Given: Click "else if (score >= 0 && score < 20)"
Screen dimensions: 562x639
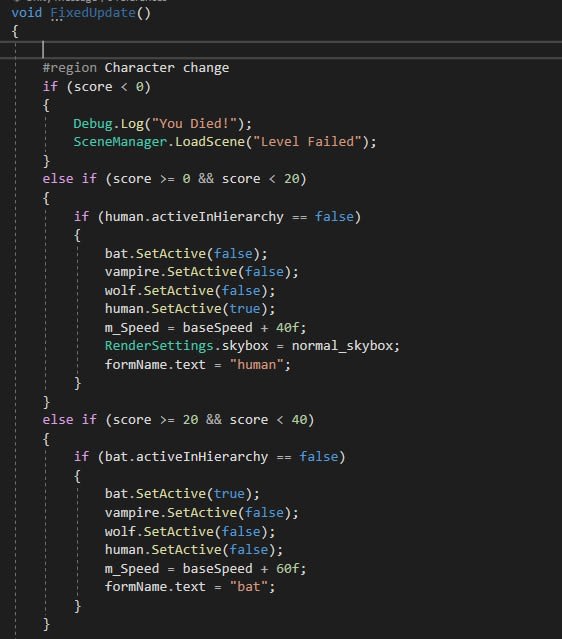Looking at the screenshot, I should (x=174, y=179).
